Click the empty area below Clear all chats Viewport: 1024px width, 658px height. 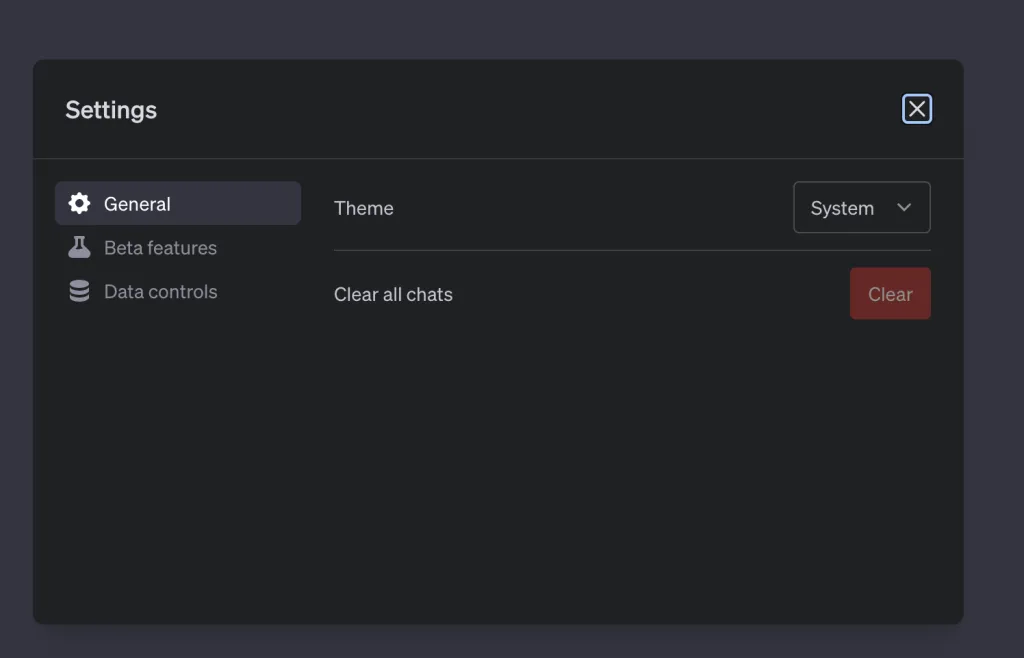(x=632, y=470)
